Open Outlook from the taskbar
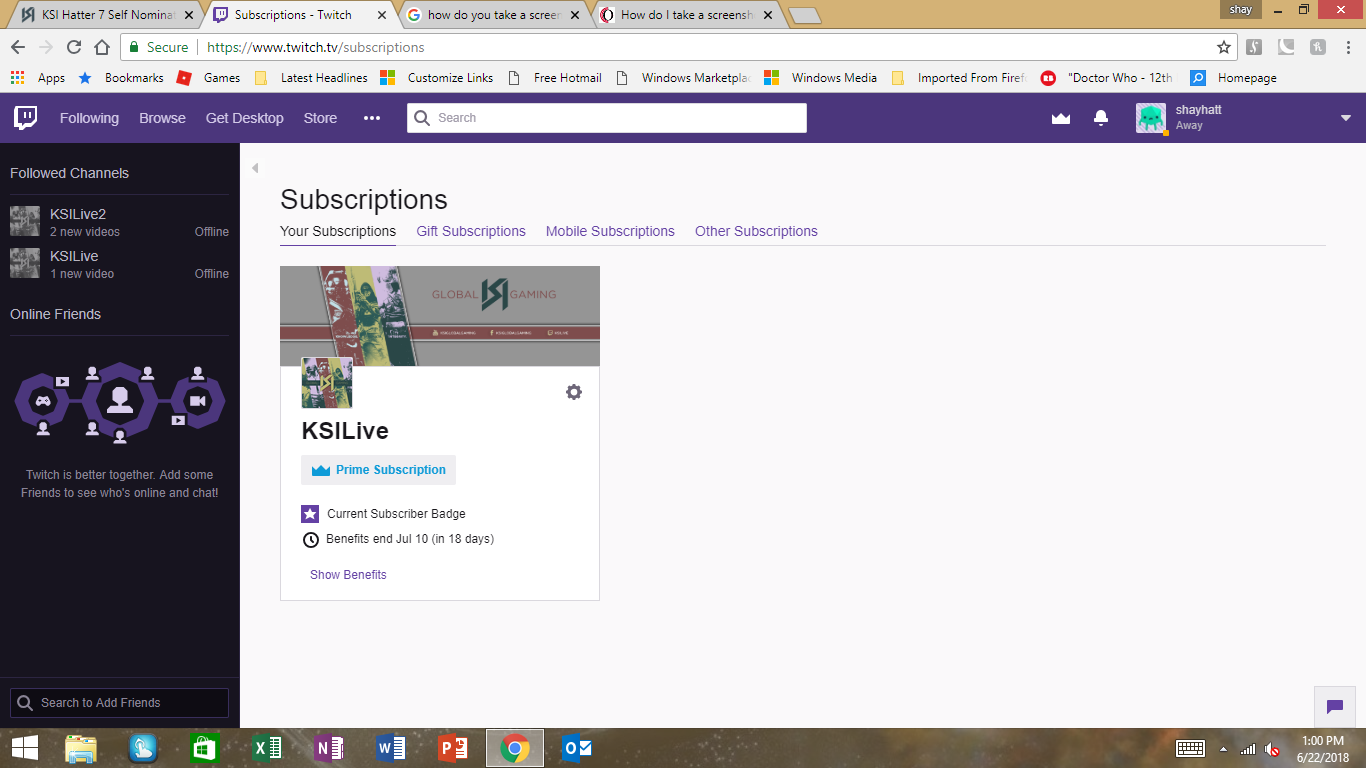Viewport: 1366px width, 768px height. pyautogui.click(x=577, y=748)
